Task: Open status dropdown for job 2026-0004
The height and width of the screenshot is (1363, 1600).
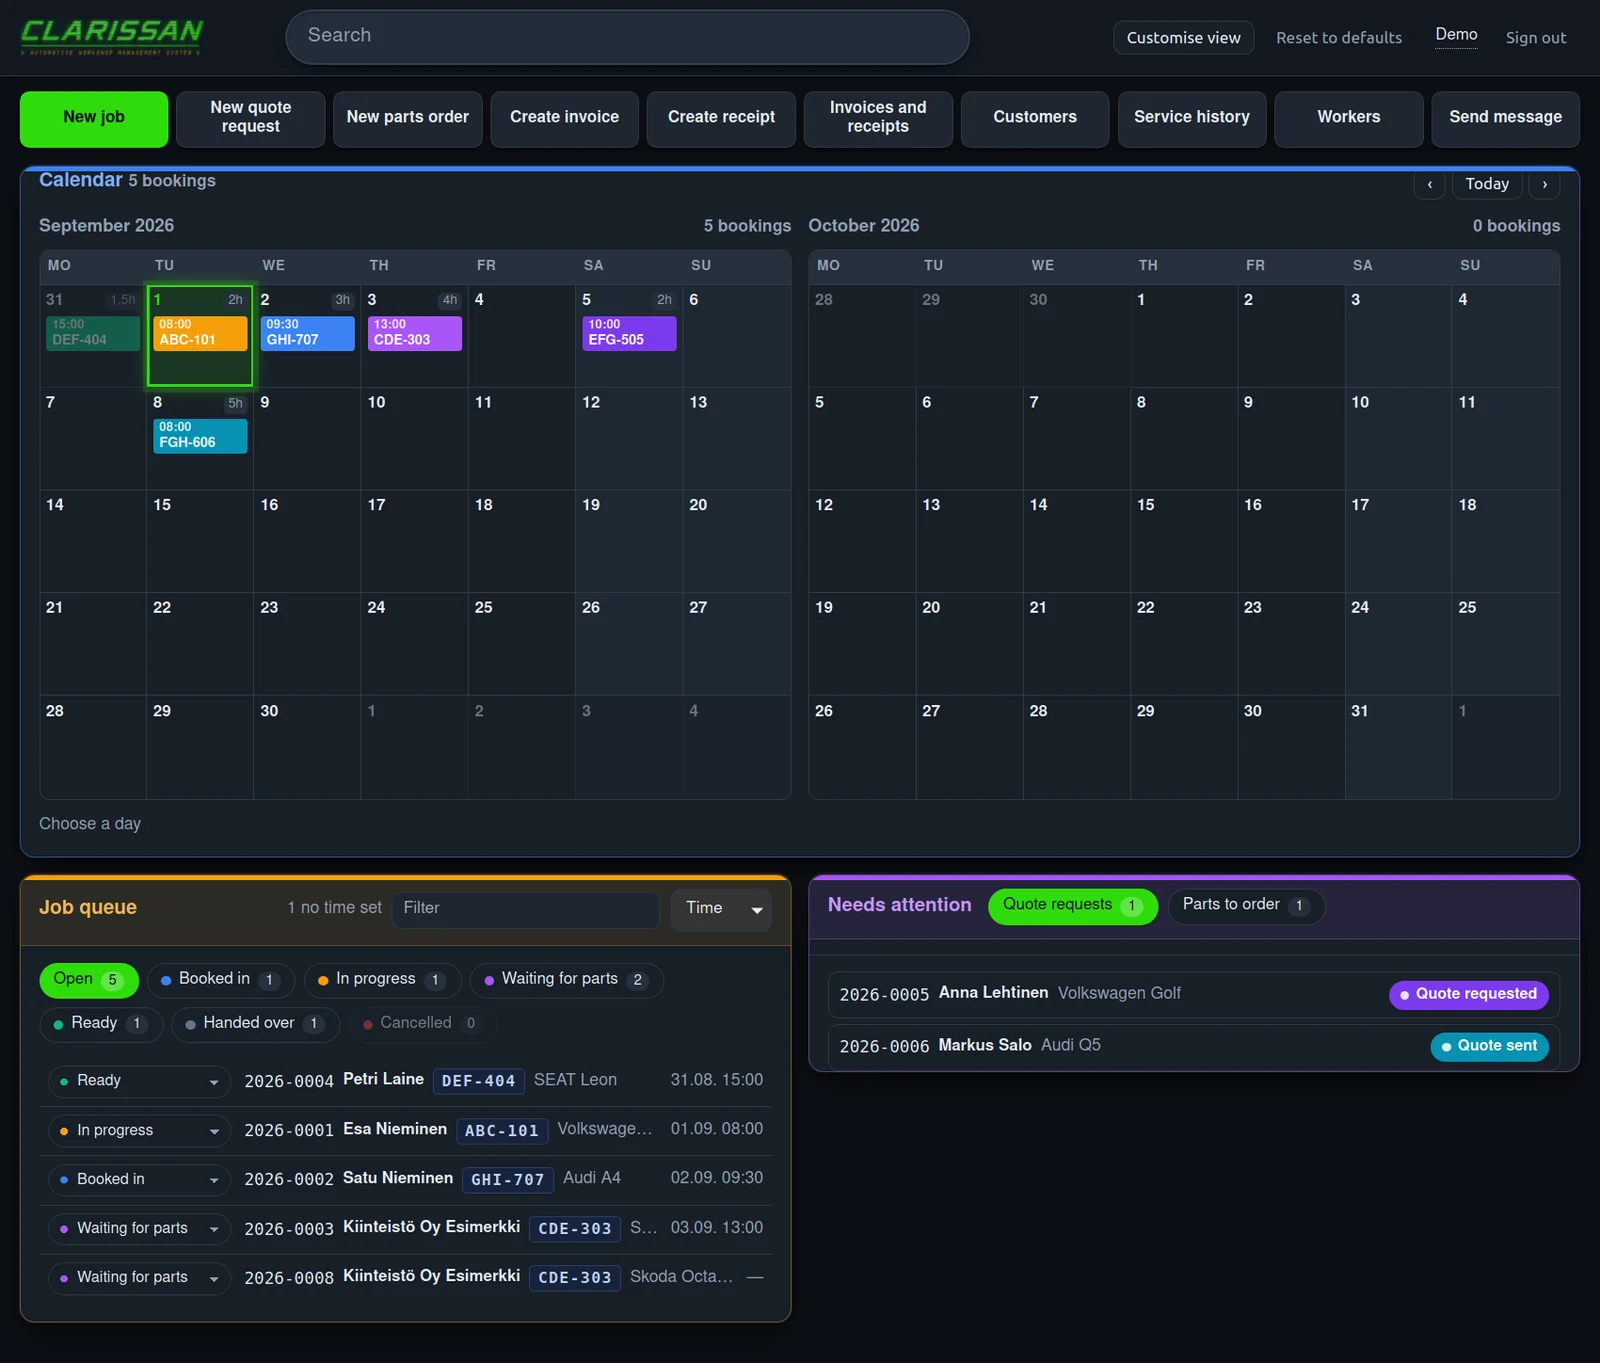Action: 139,1081
